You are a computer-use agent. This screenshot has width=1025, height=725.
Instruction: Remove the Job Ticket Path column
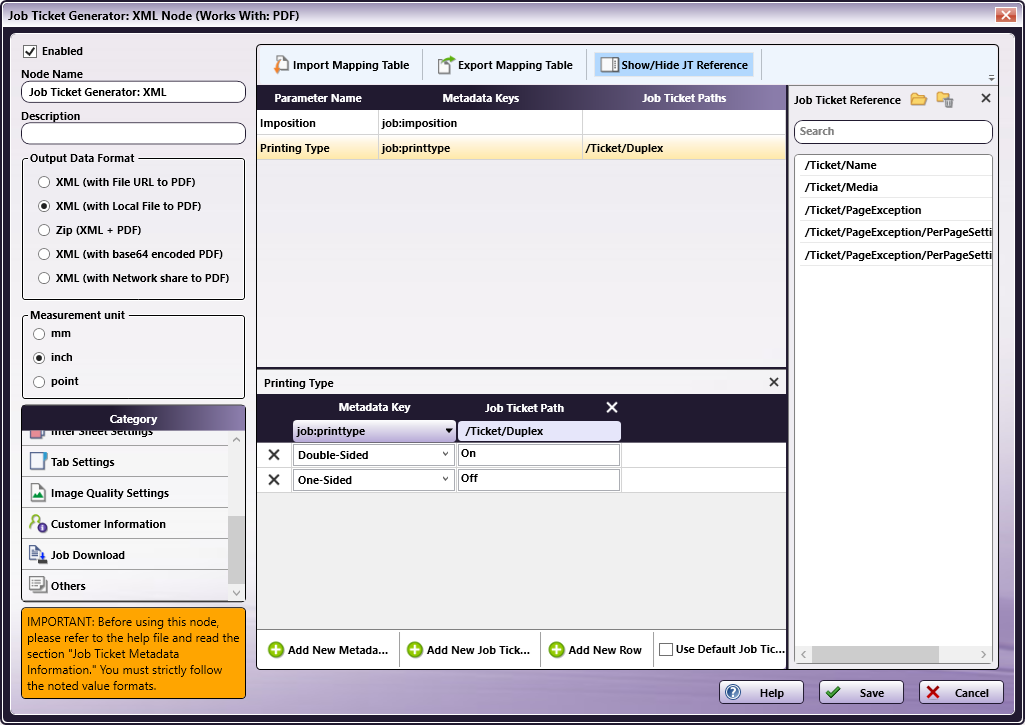(612, 407)
